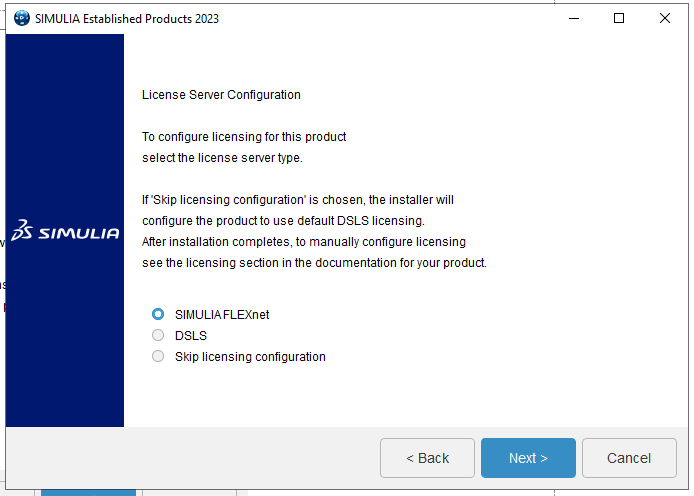Click the SIMULIA installer title bar icon
Viewport: 694px width, 496px height.
(x=22, y=18)
